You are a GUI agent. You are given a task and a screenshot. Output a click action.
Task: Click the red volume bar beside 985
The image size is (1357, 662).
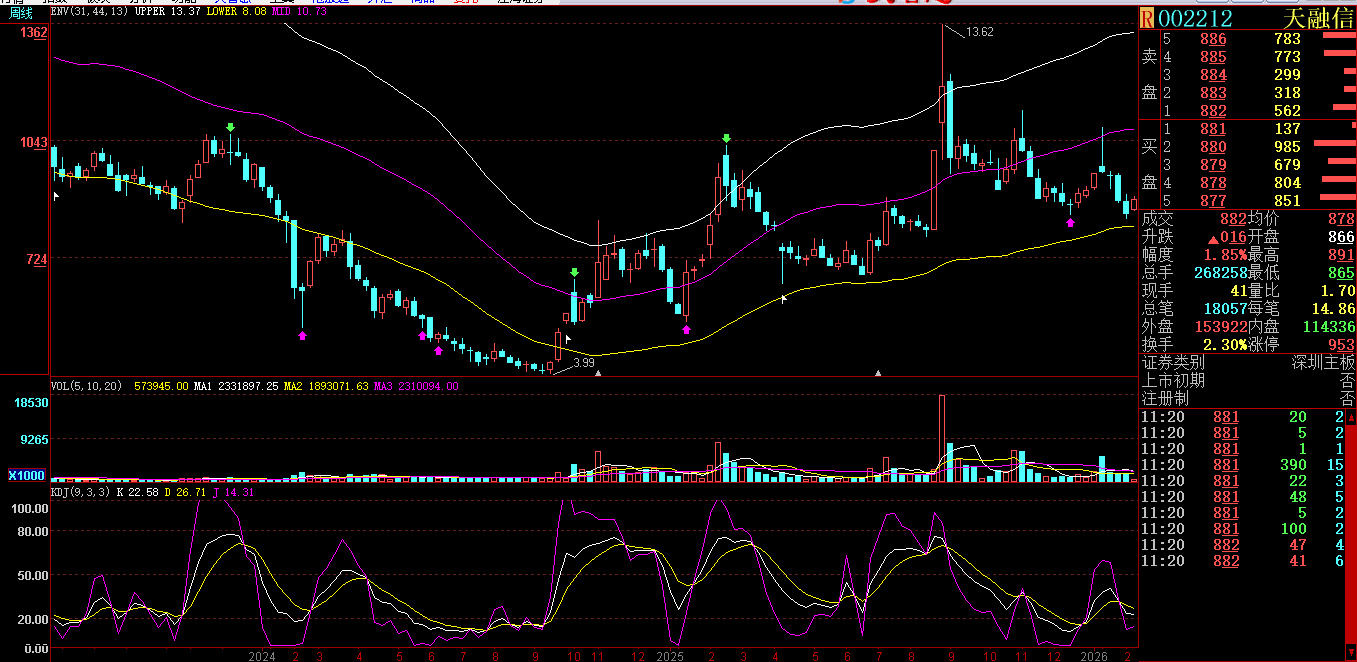pyautogui.click(x=1334, y=144)
